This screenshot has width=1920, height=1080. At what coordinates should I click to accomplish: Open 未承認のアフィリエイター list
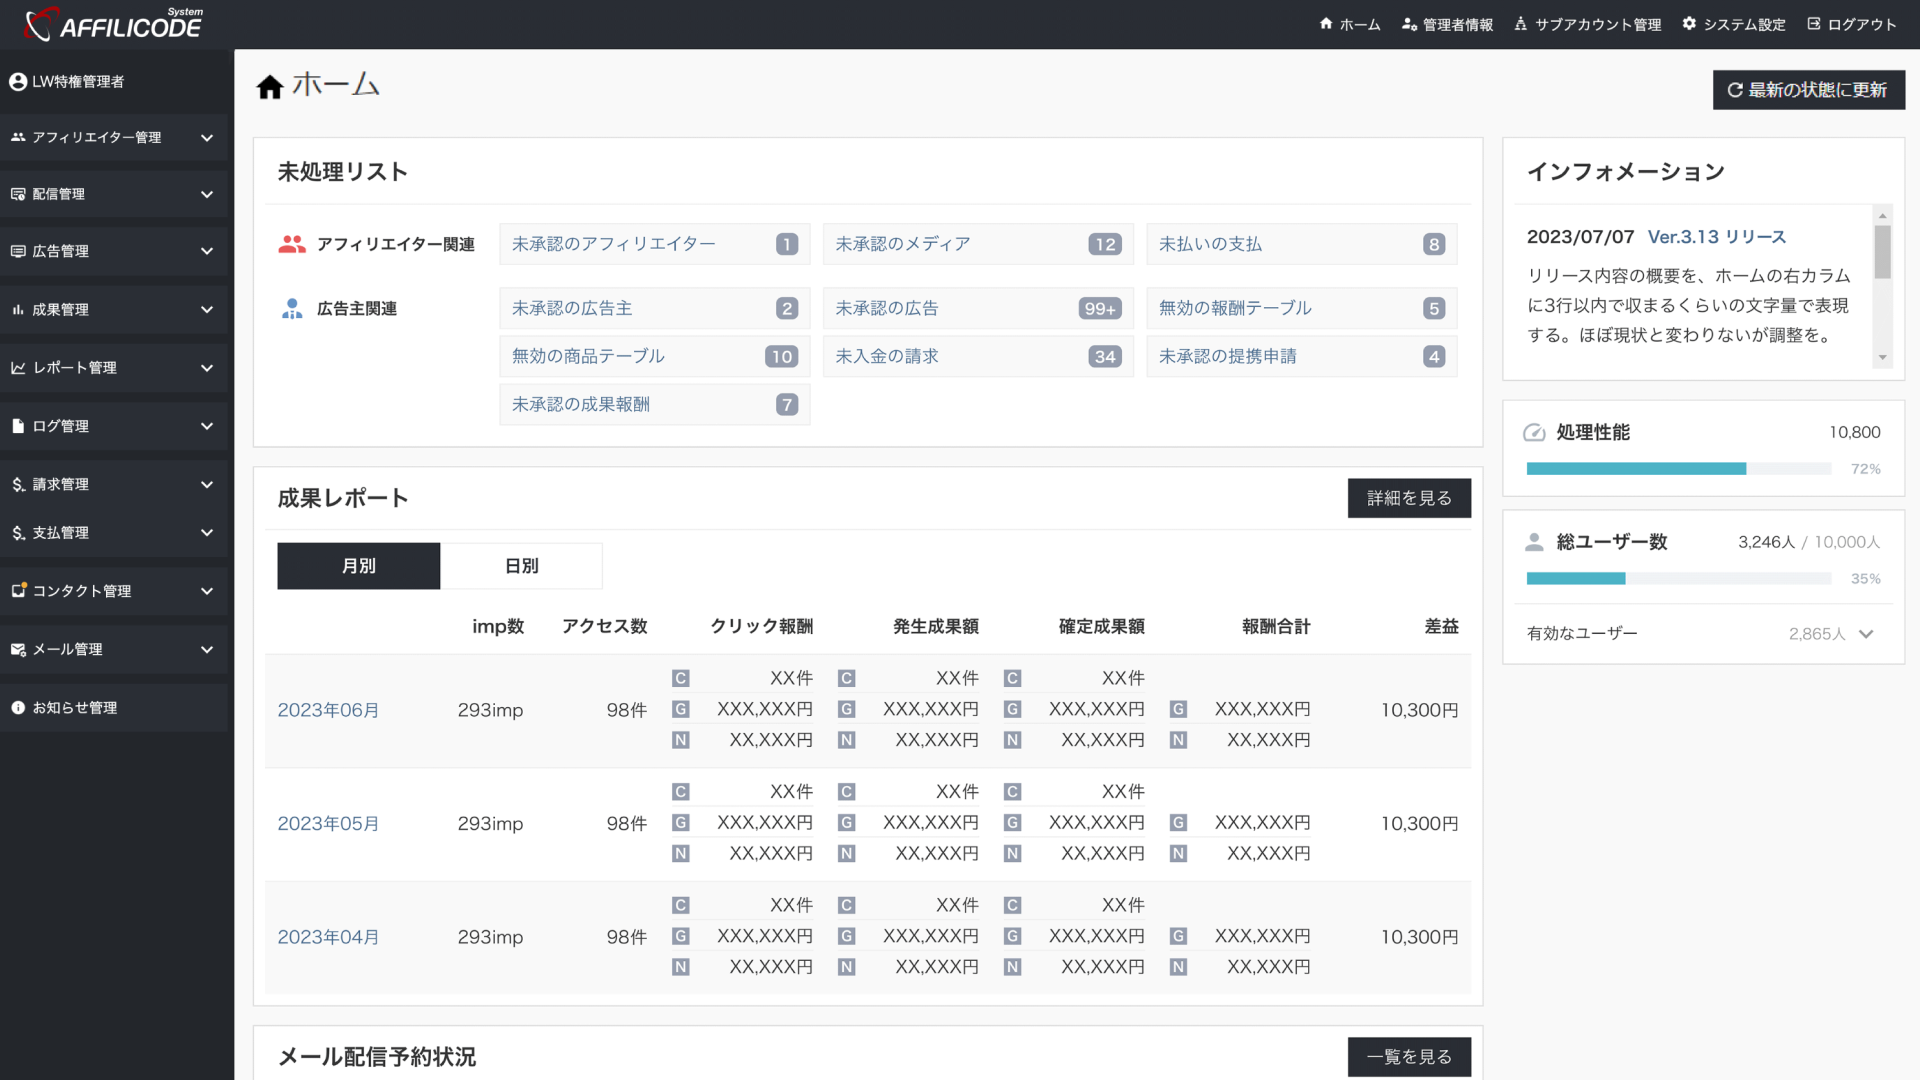(x=655, y=244)
